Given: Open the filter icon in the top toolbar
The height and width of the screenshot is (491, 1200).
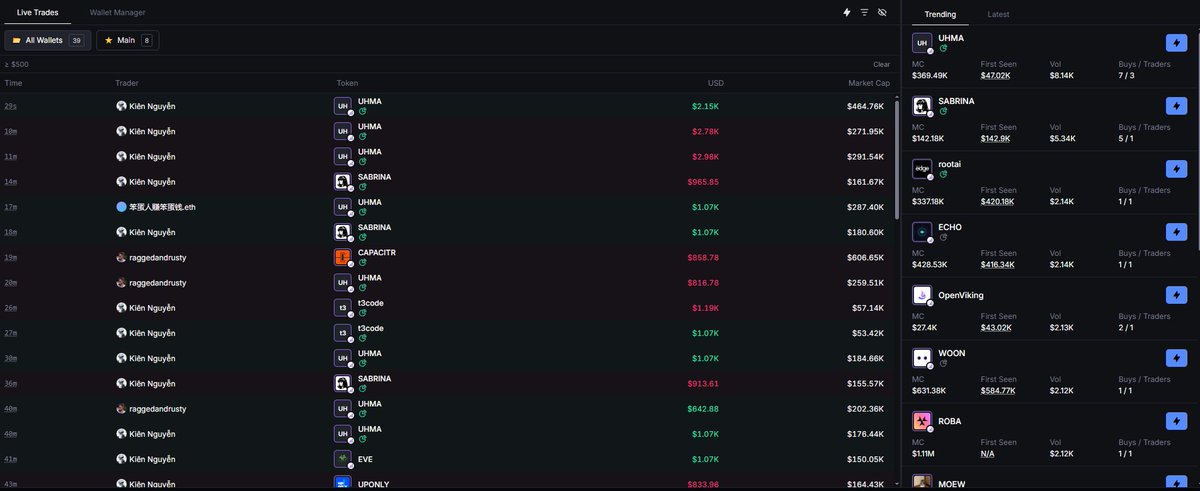Looking at the screenshot, I should click(864, 13).
